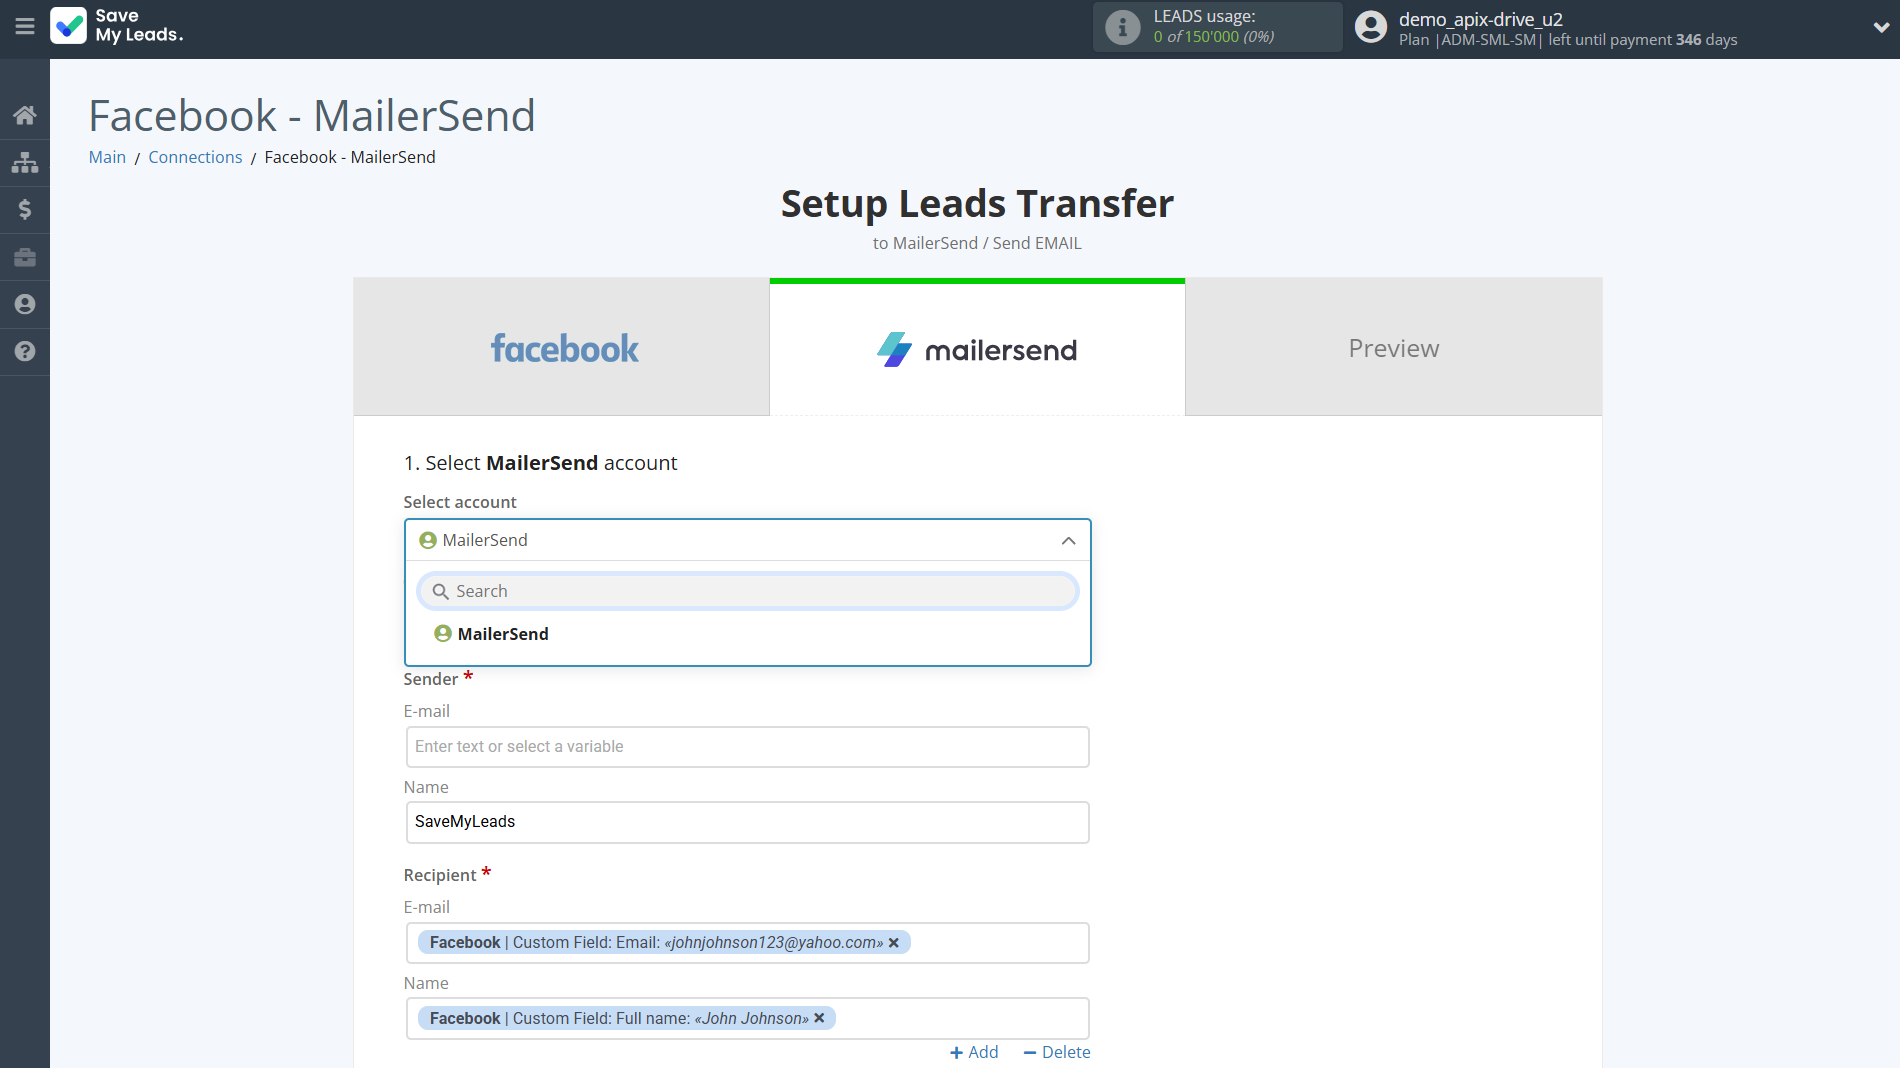The image size is (1900, 1068).
Task: Click the briefcase sidebar icon
Action: (25, 257)
